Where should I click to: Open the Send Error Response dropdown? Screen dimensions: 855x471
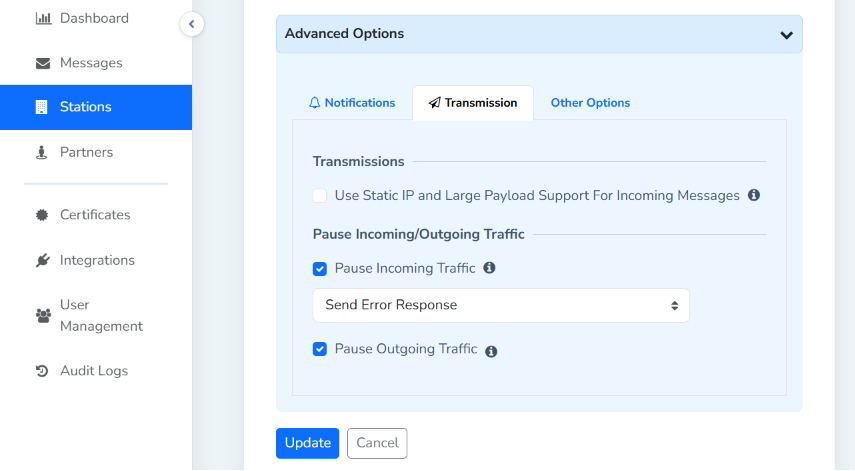coord(501,305)
